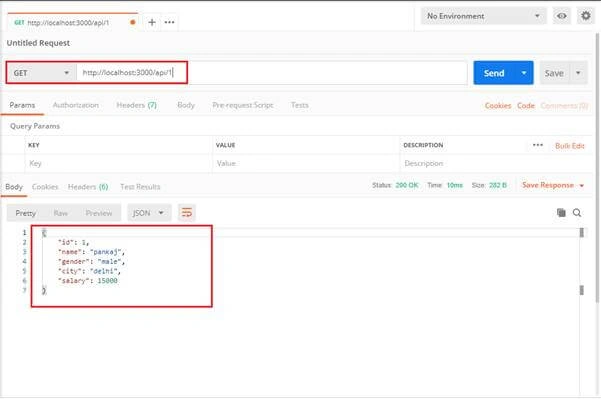This screenshot has height=399, width=601.
Task: Open query params column options three dots
Action: (x=538, y=145)
